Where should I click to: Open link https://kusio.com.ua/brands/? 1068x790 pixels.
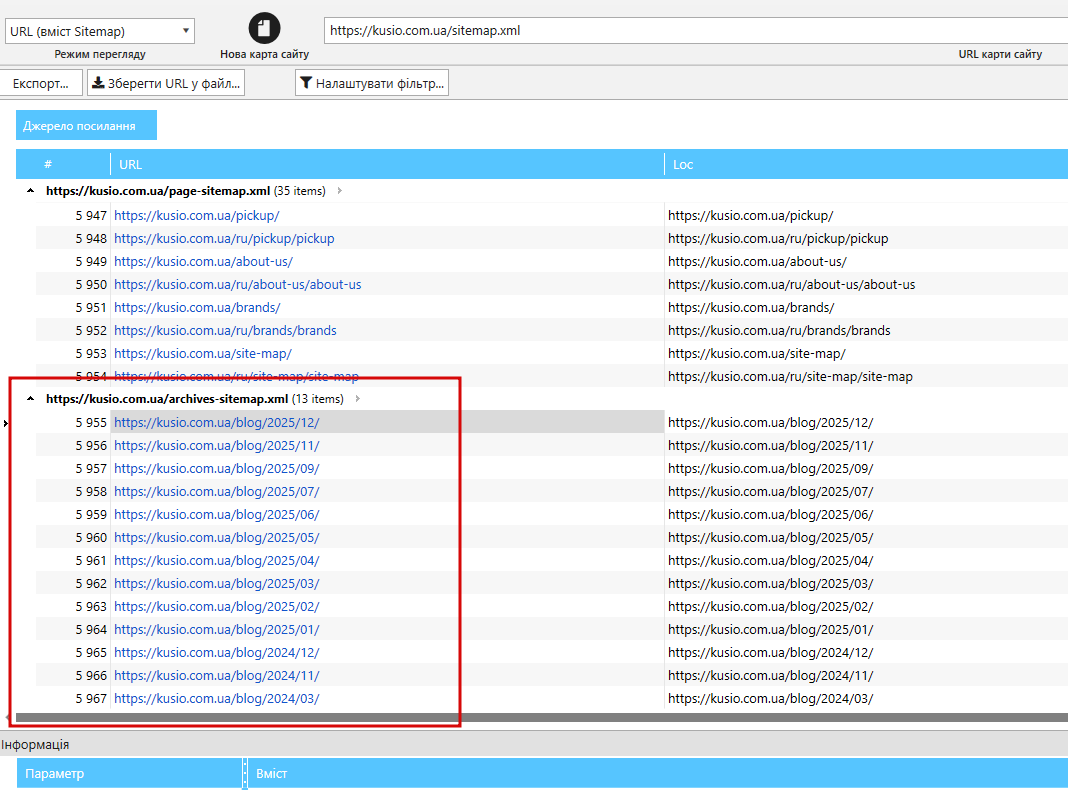coord(198,308)
